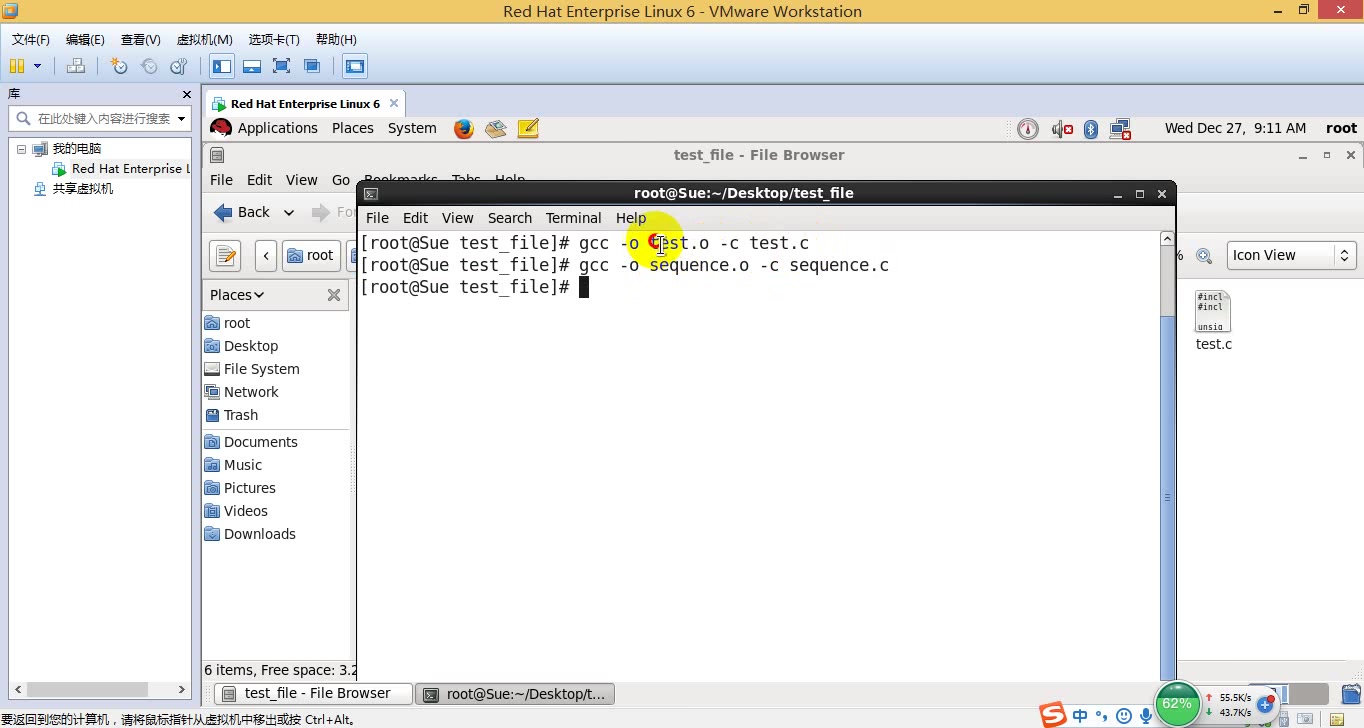Take a snapshot of the virtual machine

[x=119, y=66]
